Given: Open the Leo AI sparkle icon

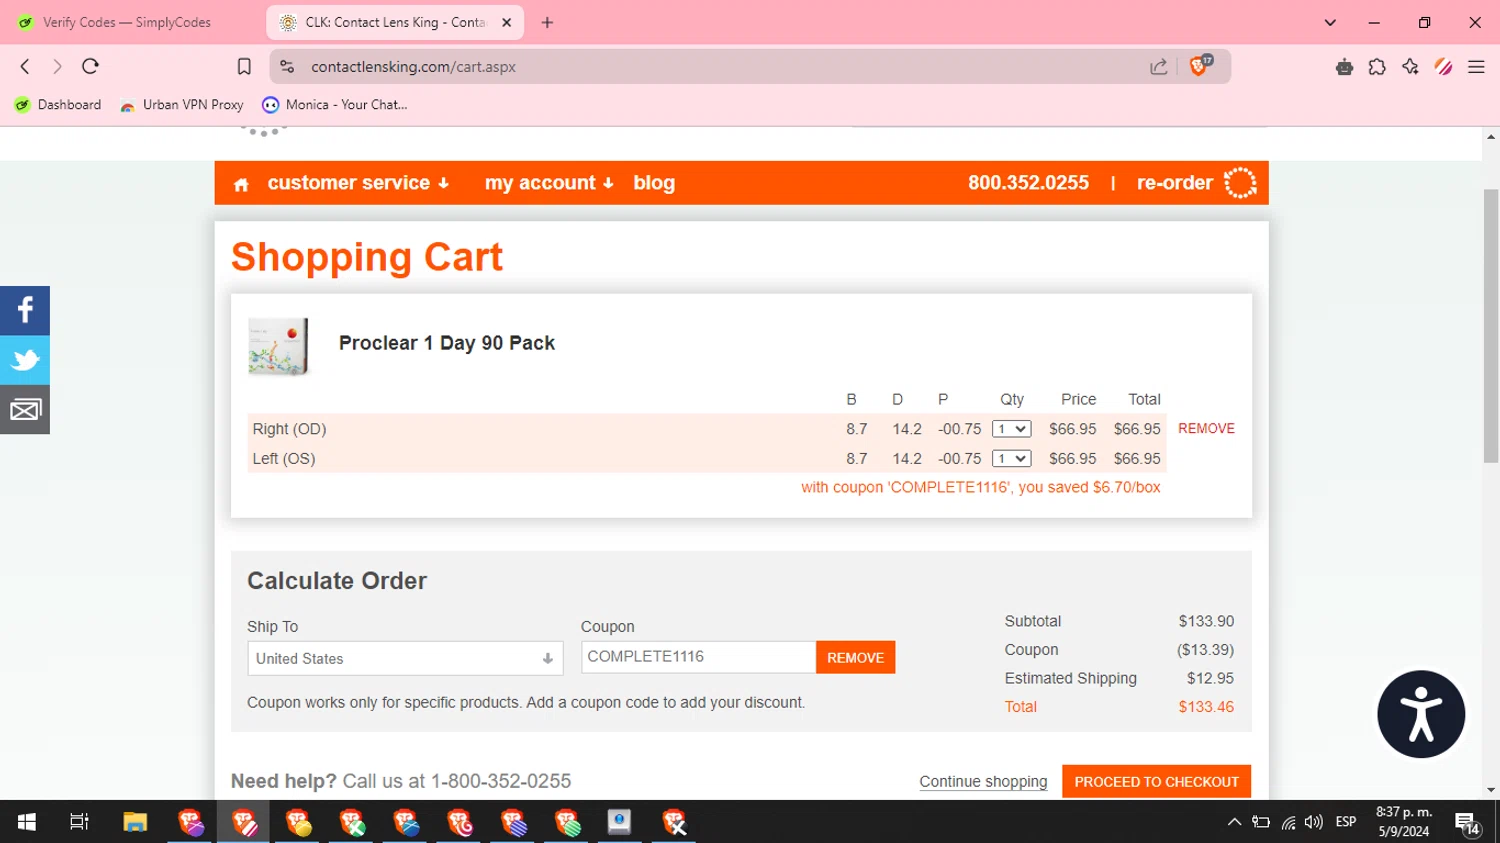Looking at the screenshot, I should pyautogui.click(x=1410, y=67).
